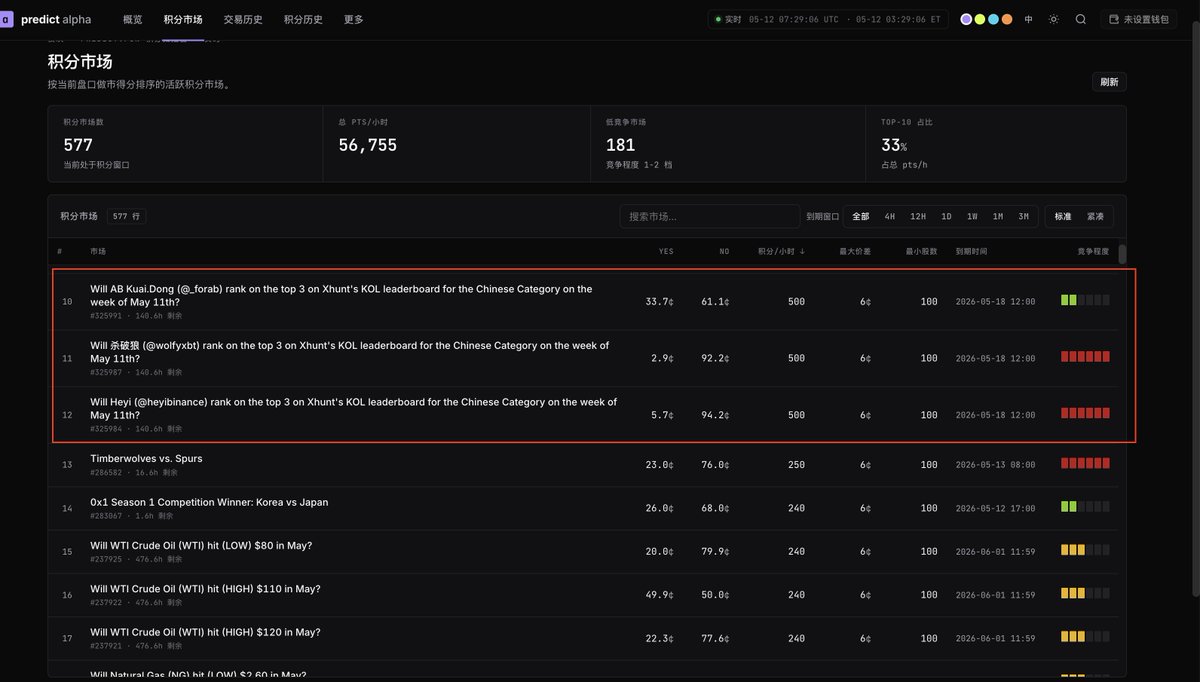Viewport: 1200px width, 682px height.
Task: Select the 1D expiry window filter
Action: (x=946, y=216)
